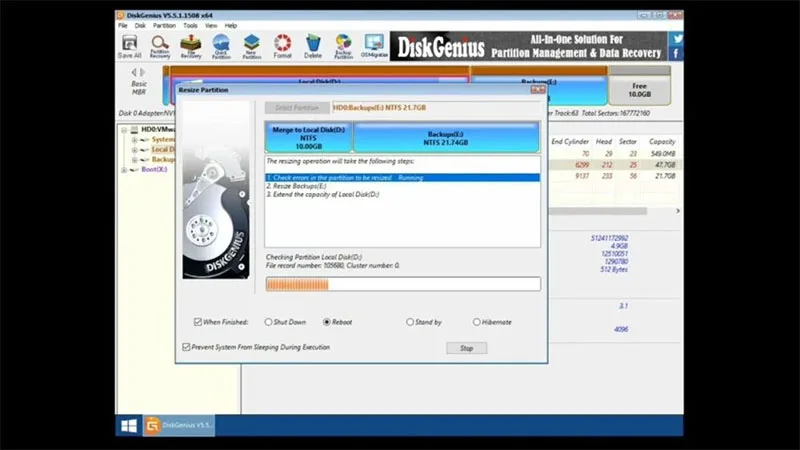Click the HD0:Backups(E:) NTFS 21.7GB field

436,108
